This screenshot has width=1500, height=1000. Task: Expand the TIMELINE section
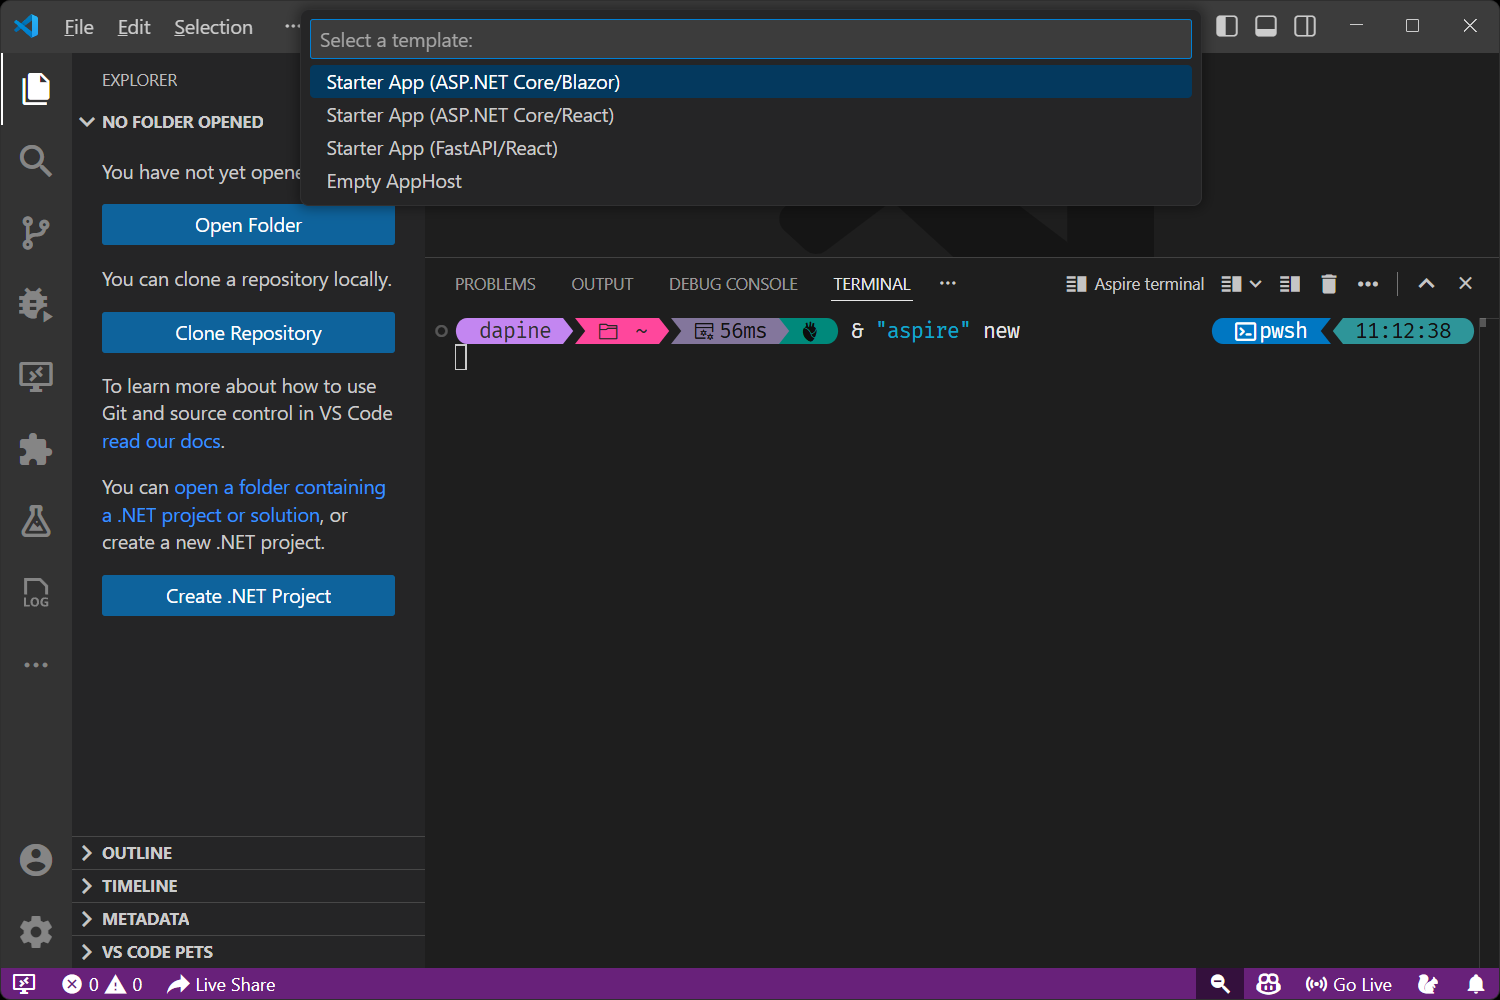pos(86,885)
